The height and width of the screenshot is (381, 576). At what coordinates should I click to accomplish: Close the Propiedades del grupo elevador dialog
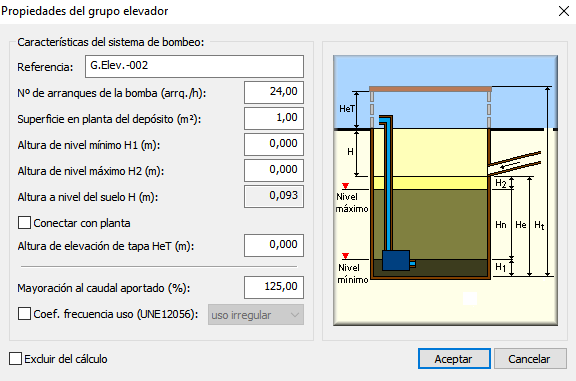click(x=564, y=11)
